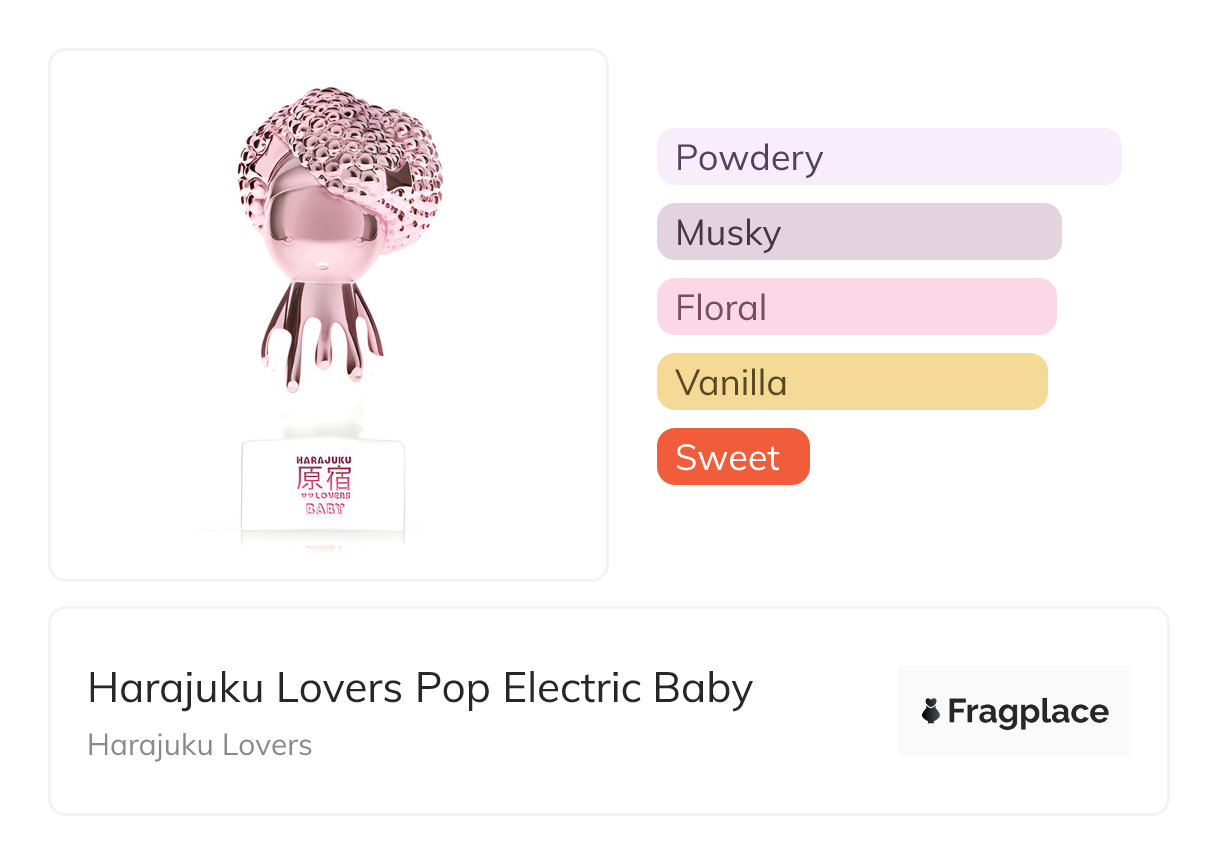This screenshot has height=864, width=1218.
Task: Select the yellow Vanilla accord bar
Action: click(x=851, y=382)
